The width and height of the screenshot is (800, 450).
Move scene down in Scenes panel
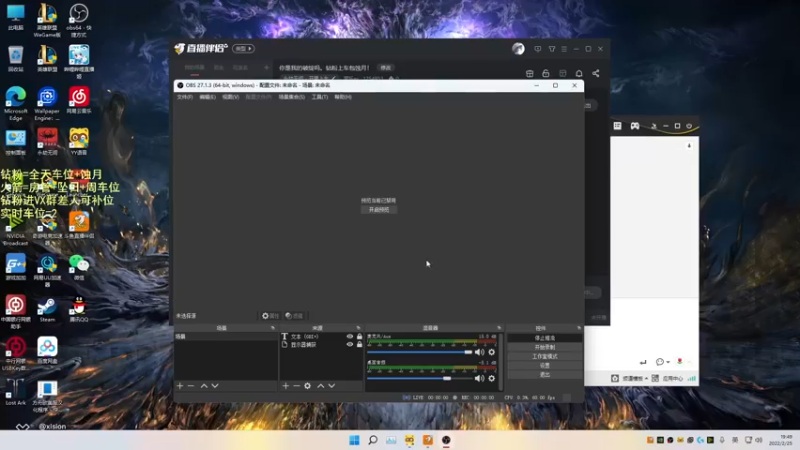click(x=215, y=386)
